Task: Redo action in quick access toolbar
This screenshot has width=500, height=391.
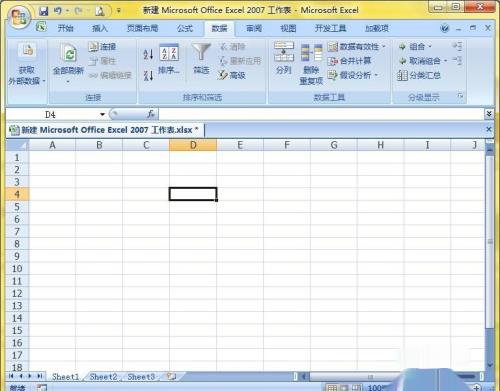Action: tap(78, 11)
